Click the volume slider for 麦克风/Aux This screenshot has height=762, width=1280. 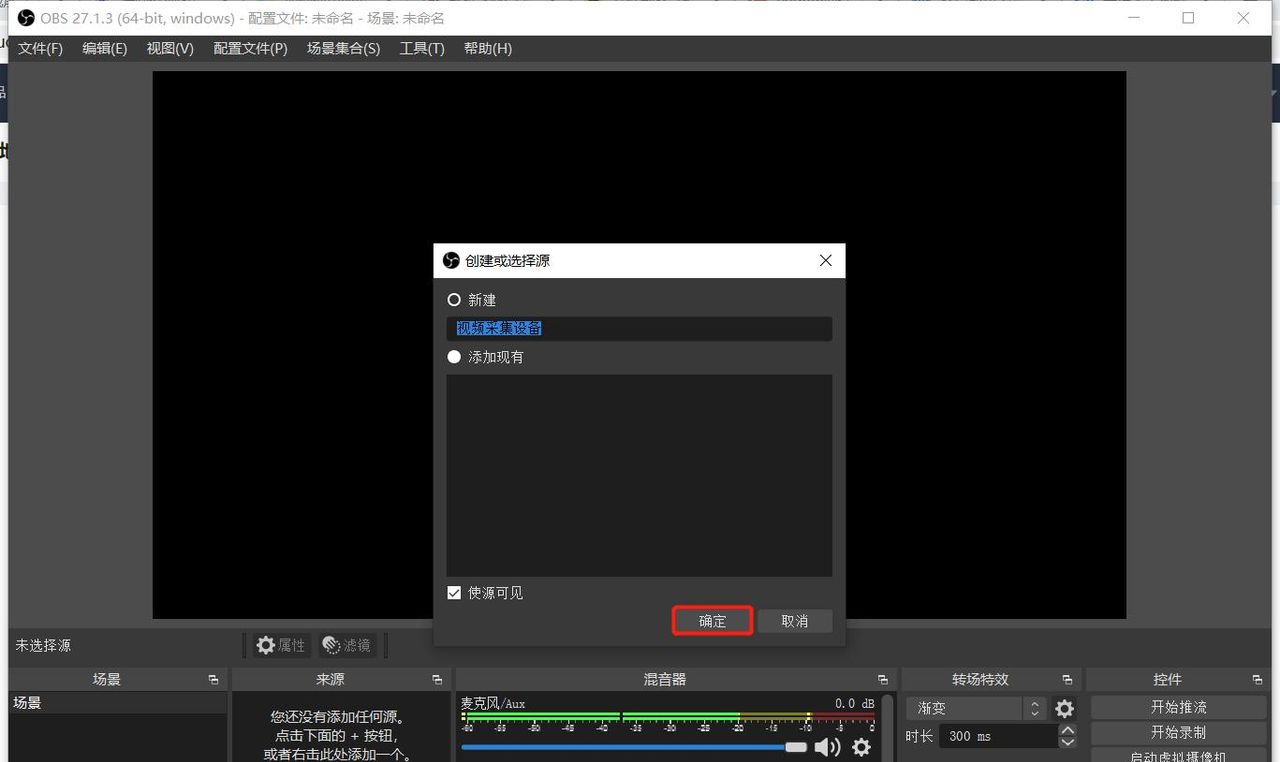(634, 747)
